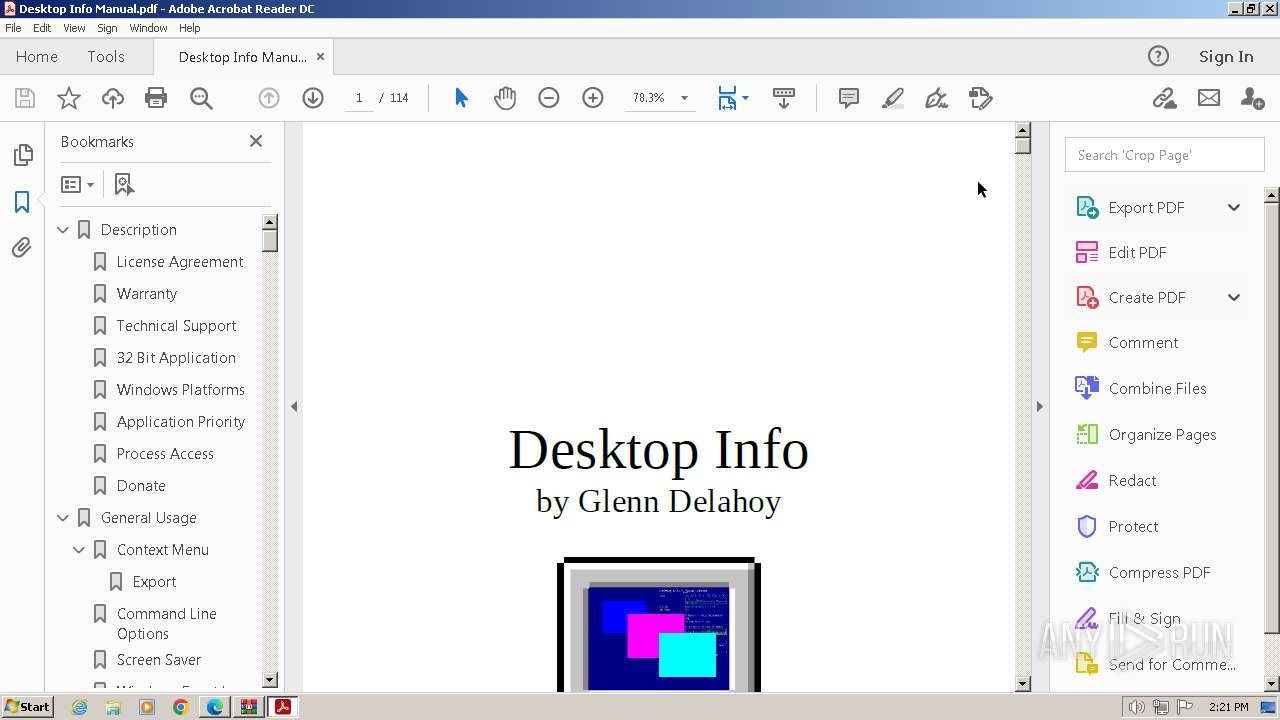Switch to the Home tab
1280x720 pixels.
click(37, 56)
